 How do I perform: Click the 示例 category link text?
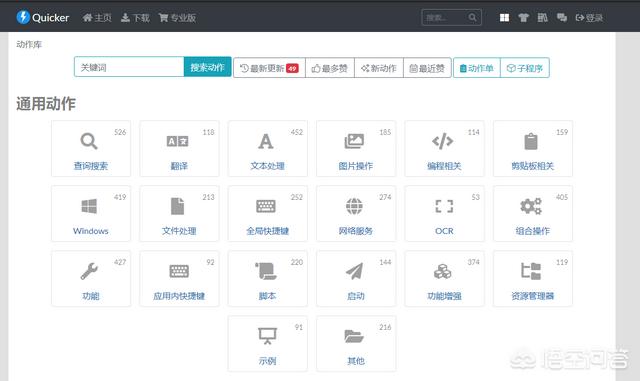(267, 361)
